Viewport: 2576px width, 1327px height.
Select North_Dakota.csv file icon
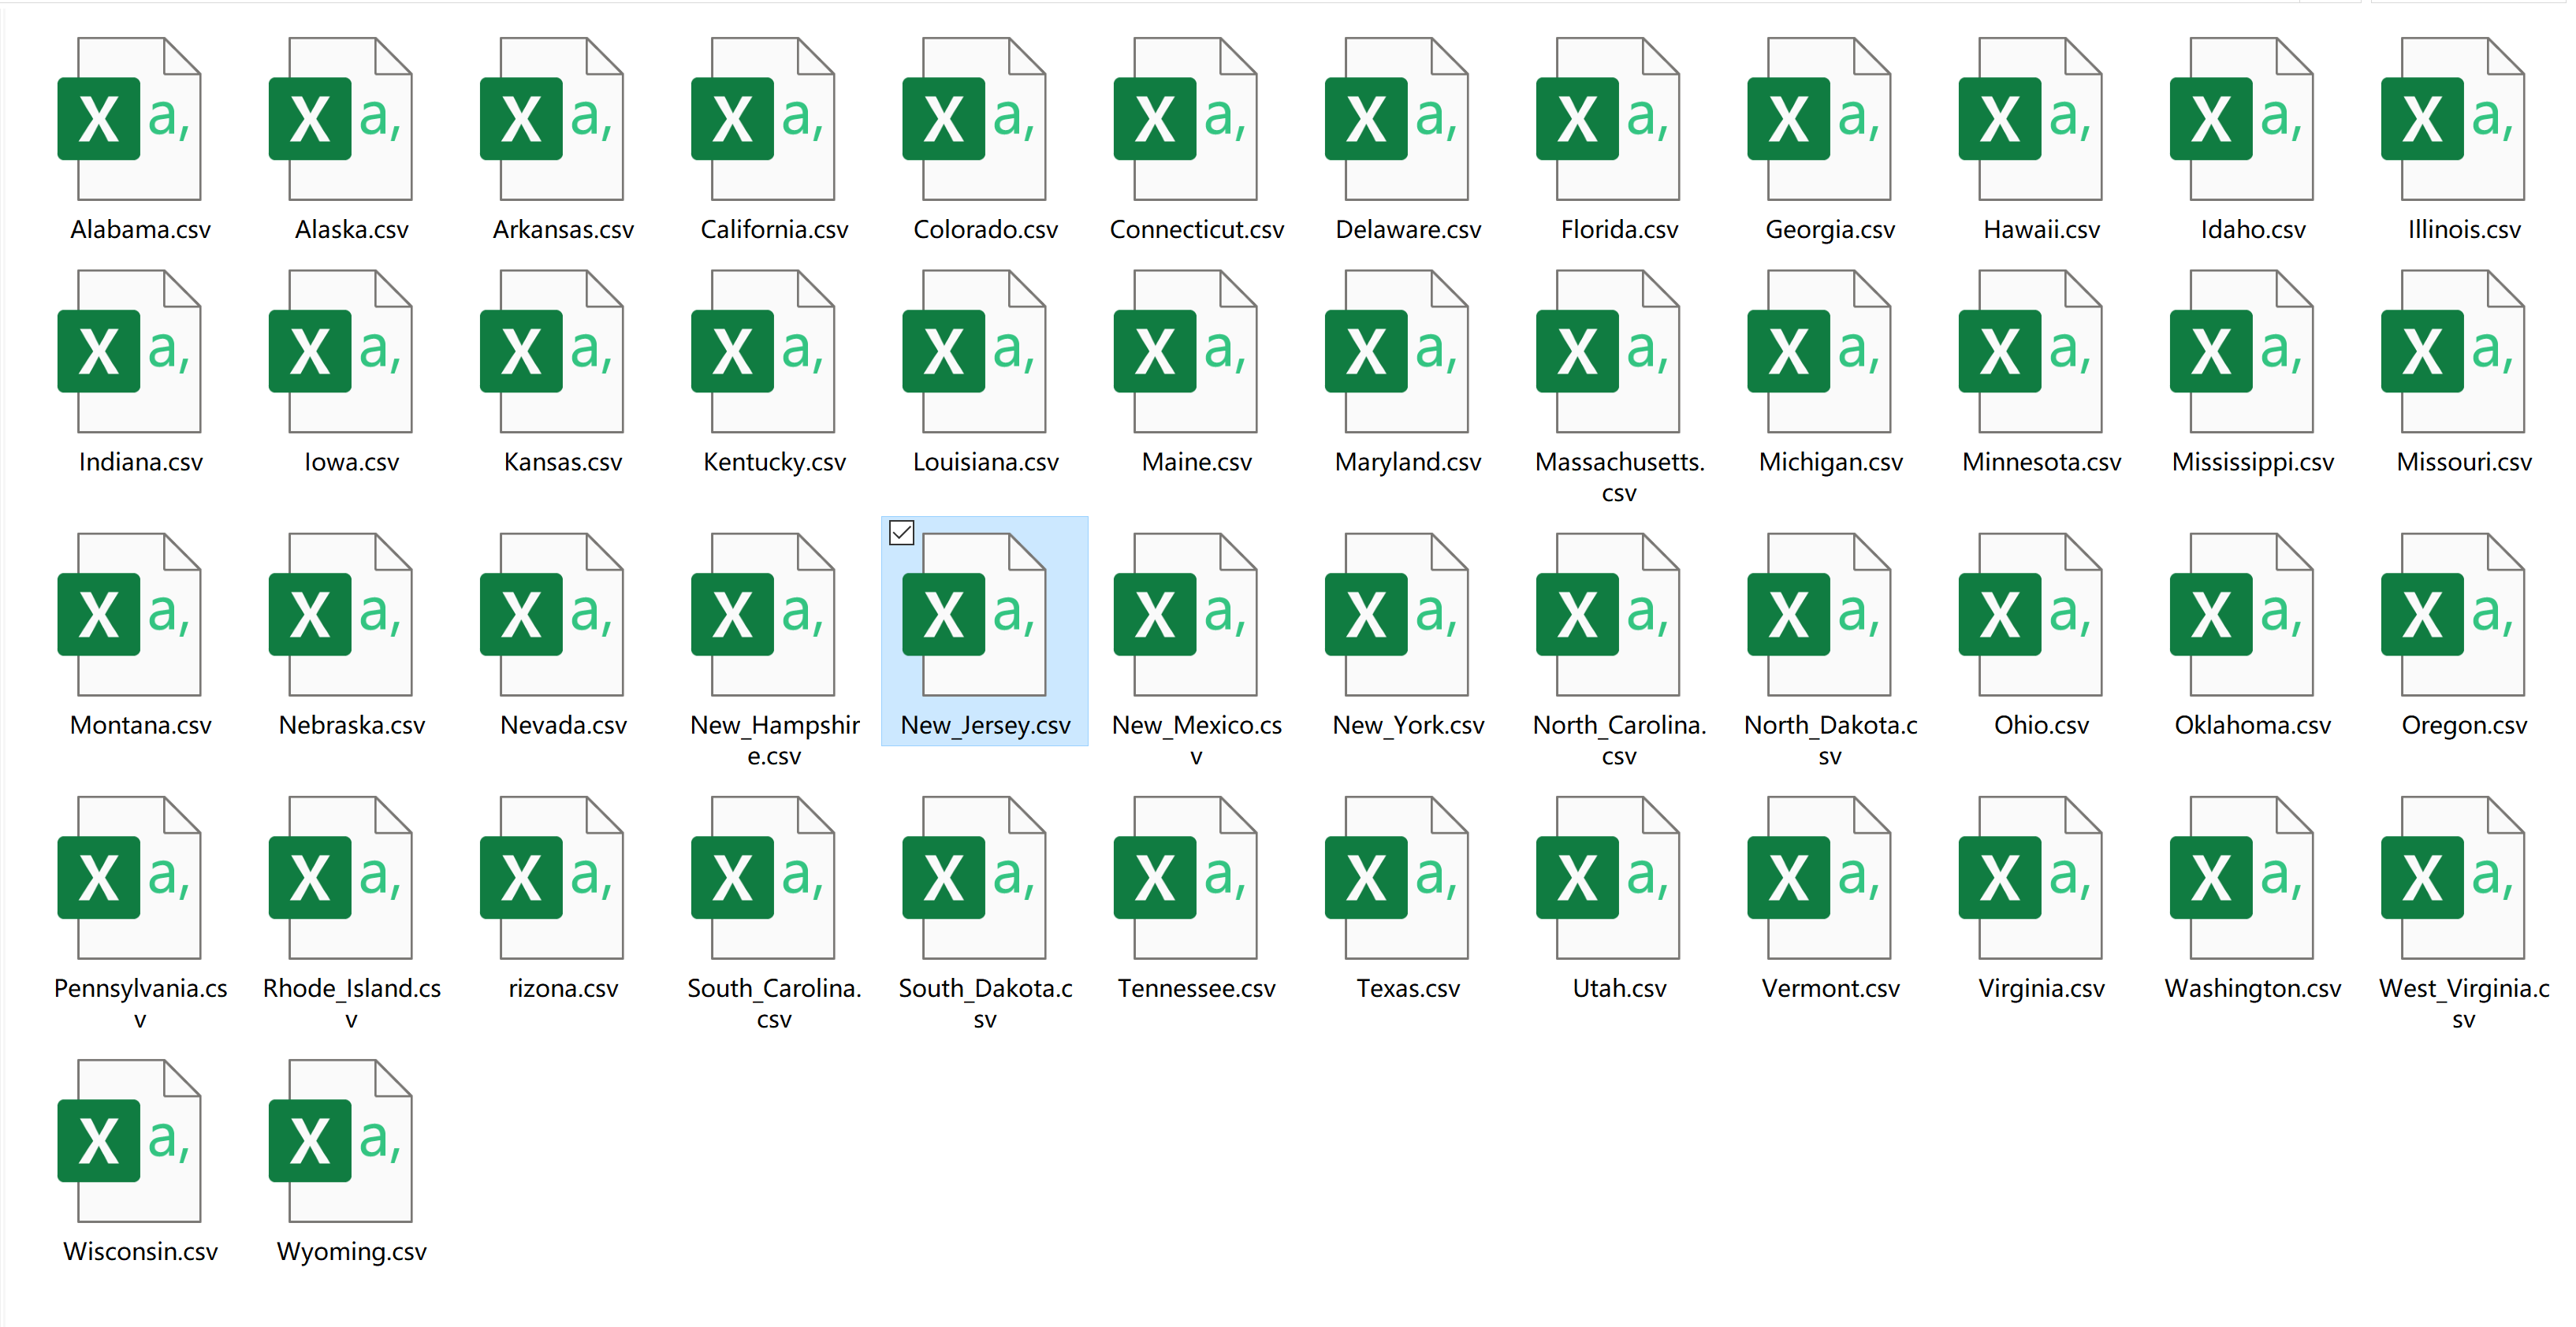coord(1819,614)
